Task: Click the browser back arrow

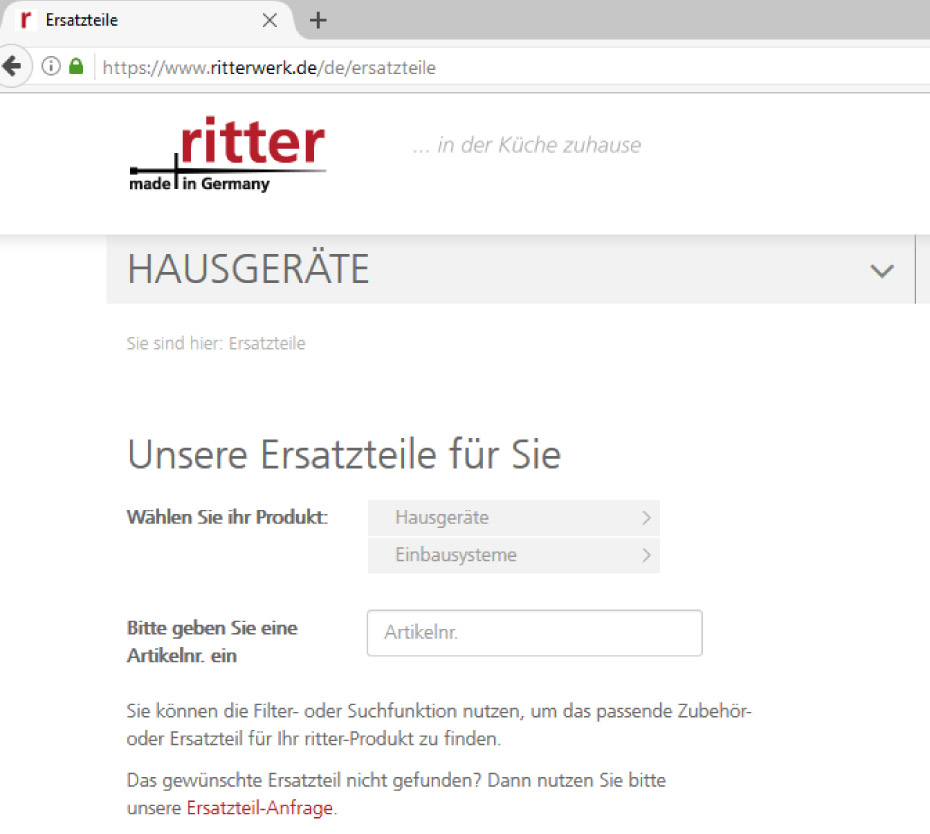Action: coord(11,67)
